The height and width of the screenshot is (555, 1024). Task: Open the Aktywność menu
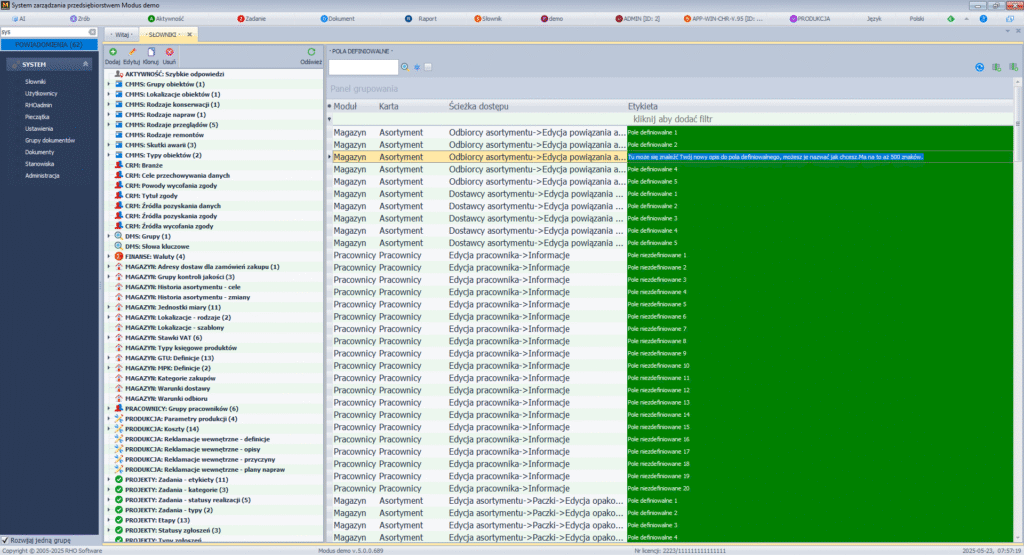point(166,19)
